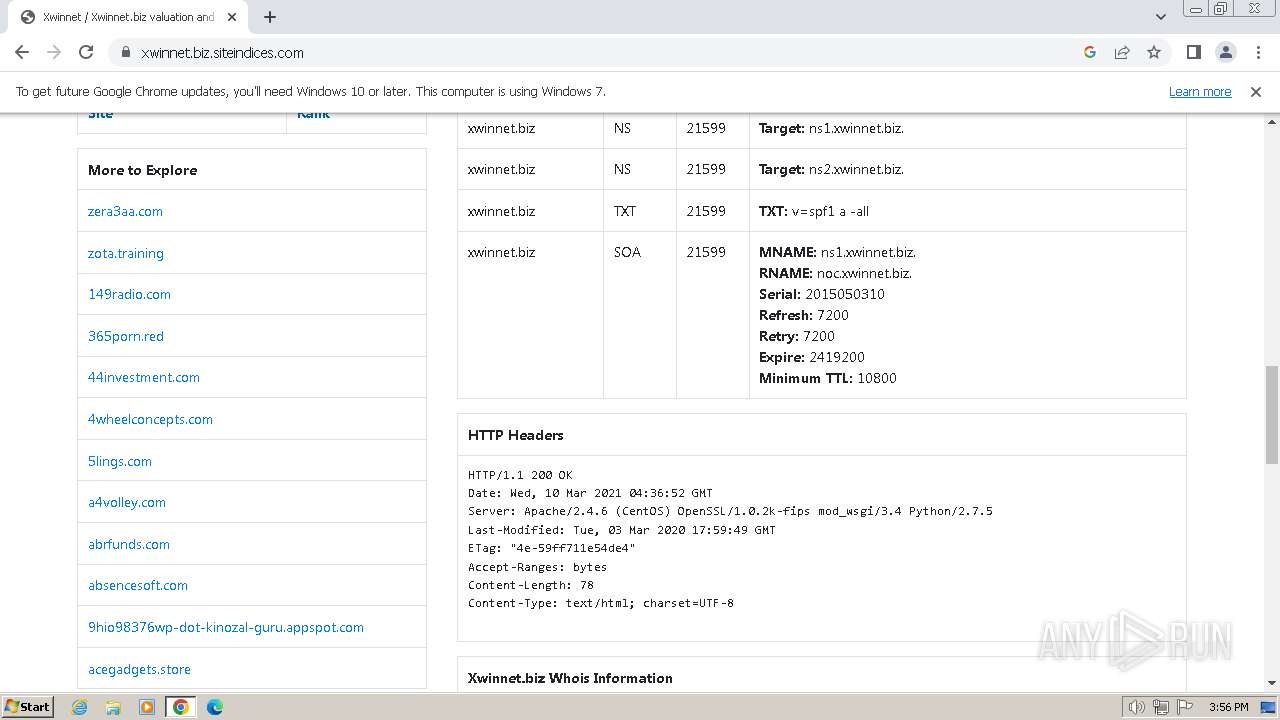This screenshot has height=720, width=1280.
Task: Open Google search icon in address bar
Action: pos(1090,52)
